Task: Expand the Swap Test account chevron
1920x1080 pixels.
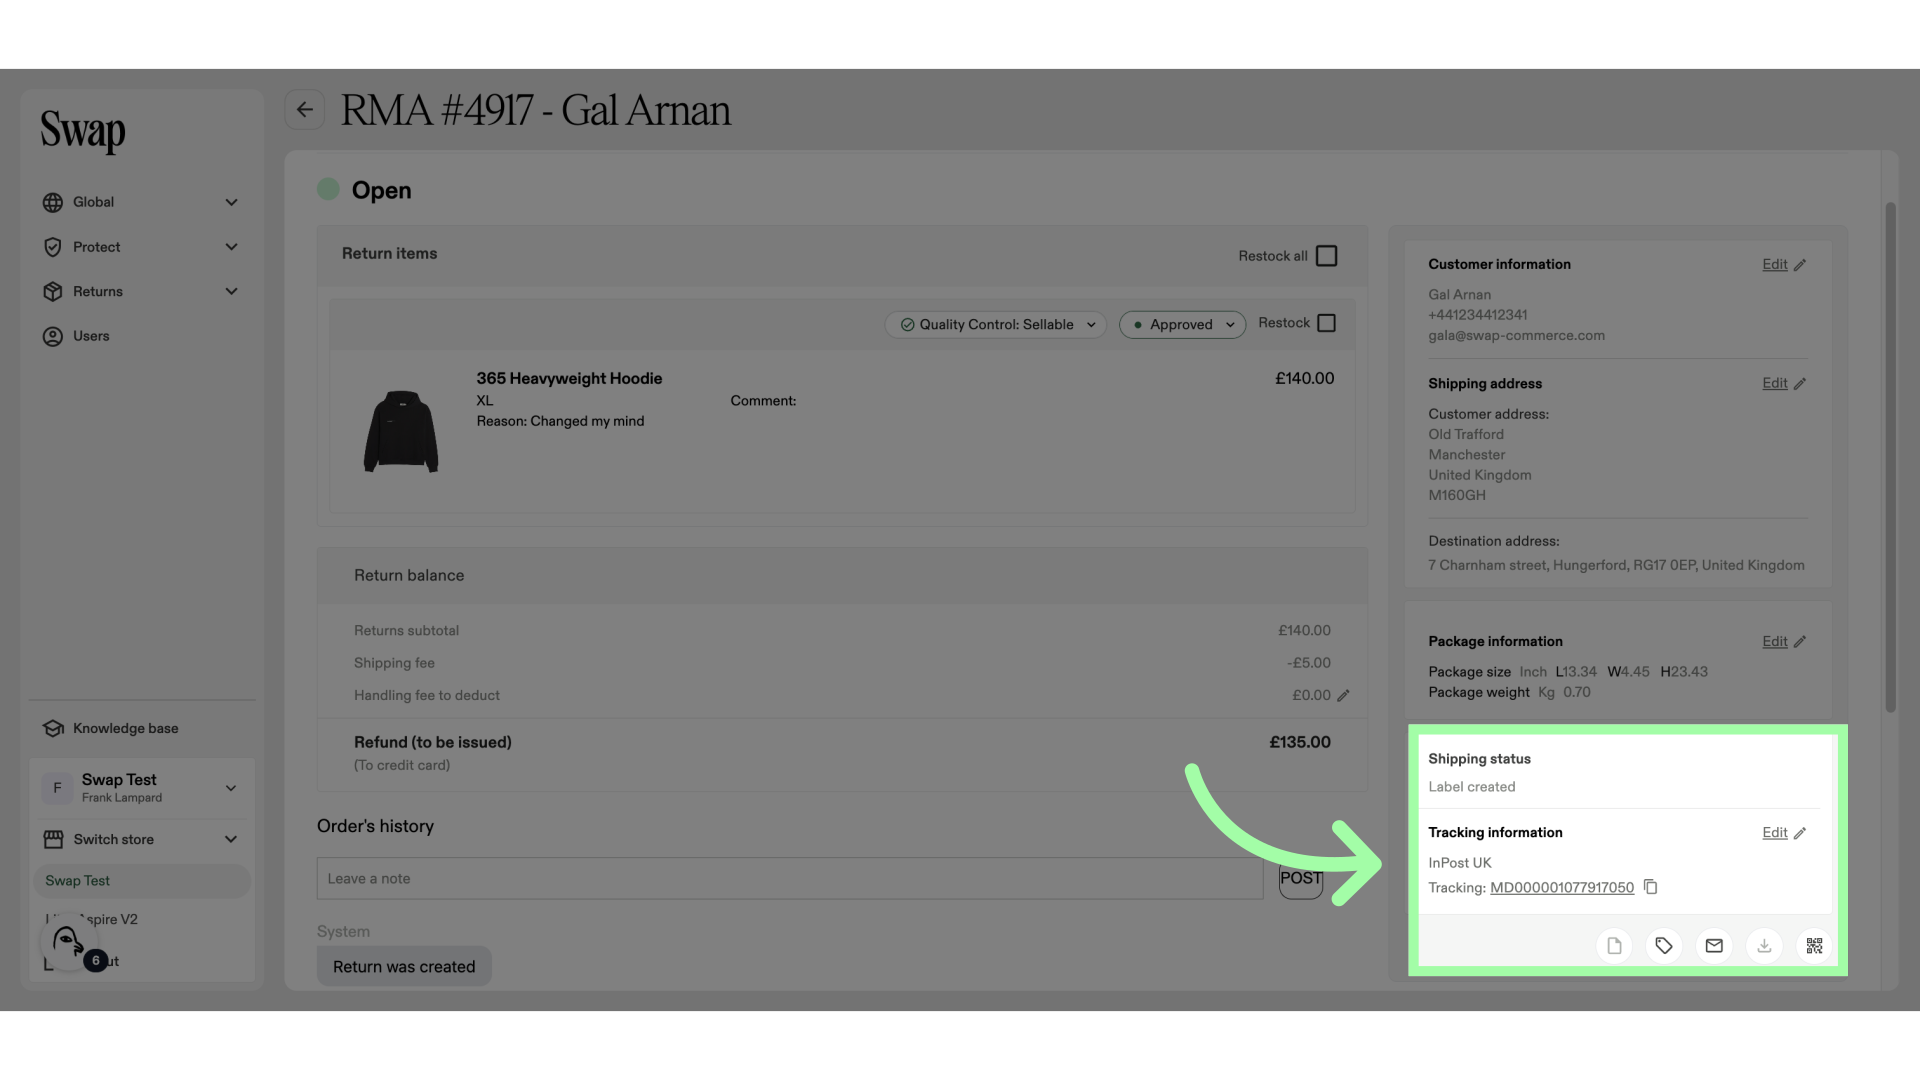Action: (x=231, y=788)
